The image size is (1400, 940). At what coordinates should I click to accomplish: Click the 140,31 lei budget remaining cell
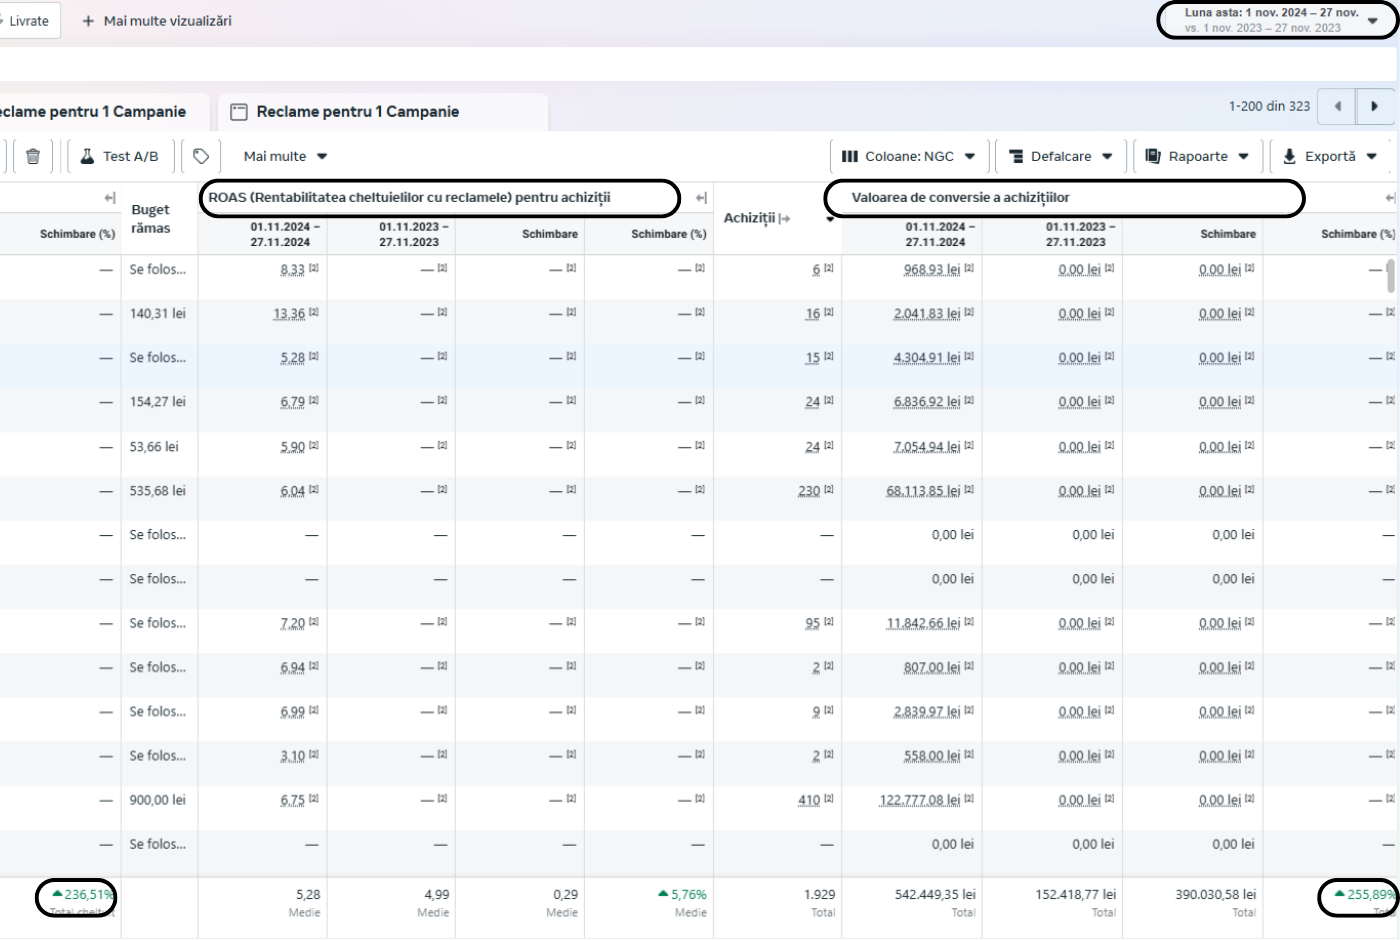tap(157, 314)
